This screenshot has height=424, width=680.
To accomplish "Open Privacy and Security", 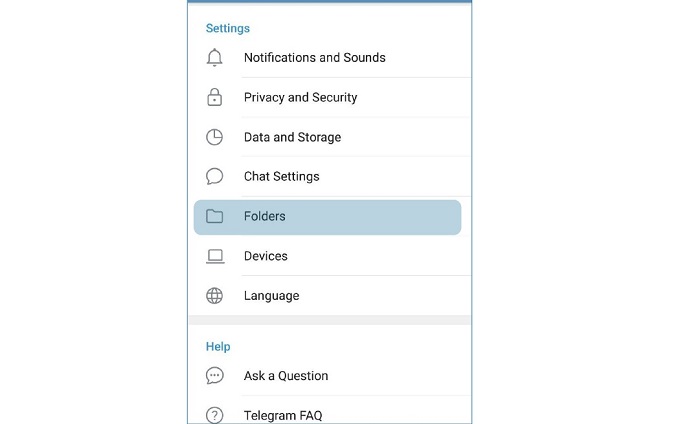I will click(x=330, y=98).
